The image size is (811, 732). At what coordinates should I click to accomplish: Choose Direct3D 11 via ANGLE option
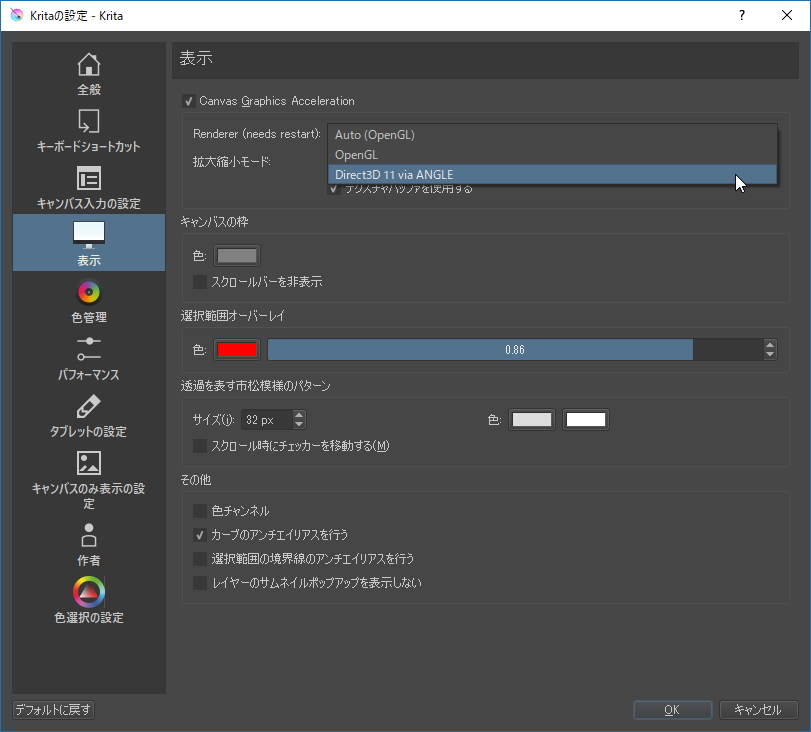(552, 174)
